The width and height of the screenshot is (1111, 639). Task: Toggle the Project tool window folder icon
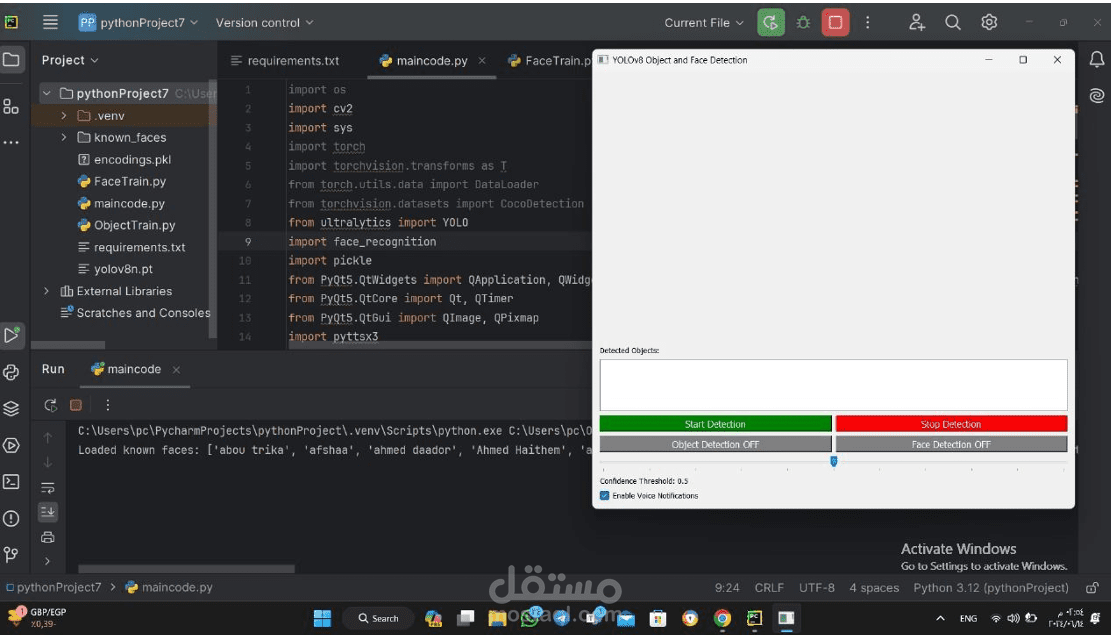tap(11, 60)
